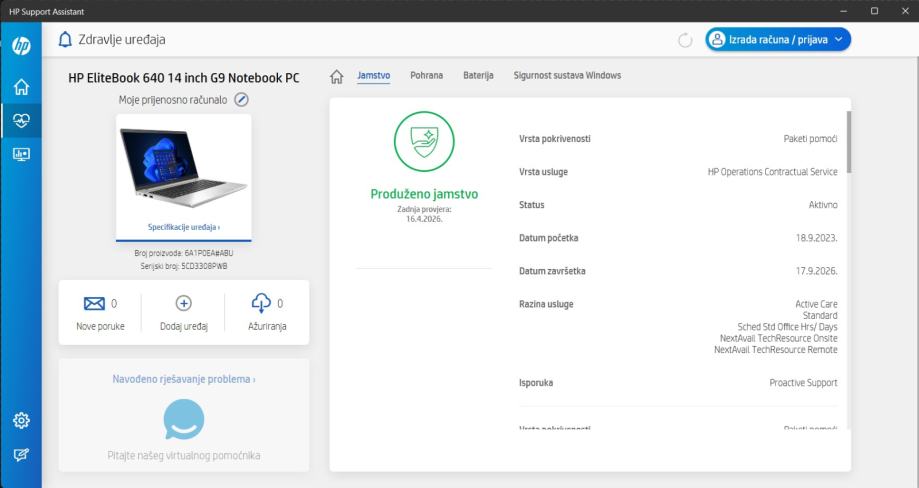Screen dimensions: 919x488
Task: Open Navođeno rješavanje problema link
Action: pyautogui.click(x=183, y=380)
